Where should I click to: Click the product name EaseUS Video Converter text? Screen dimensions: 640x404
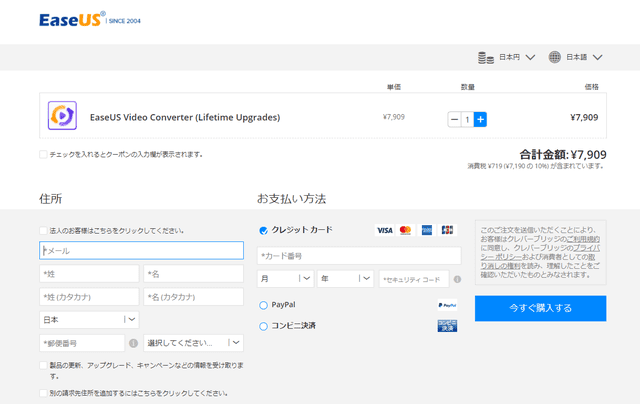pos(185,118)
